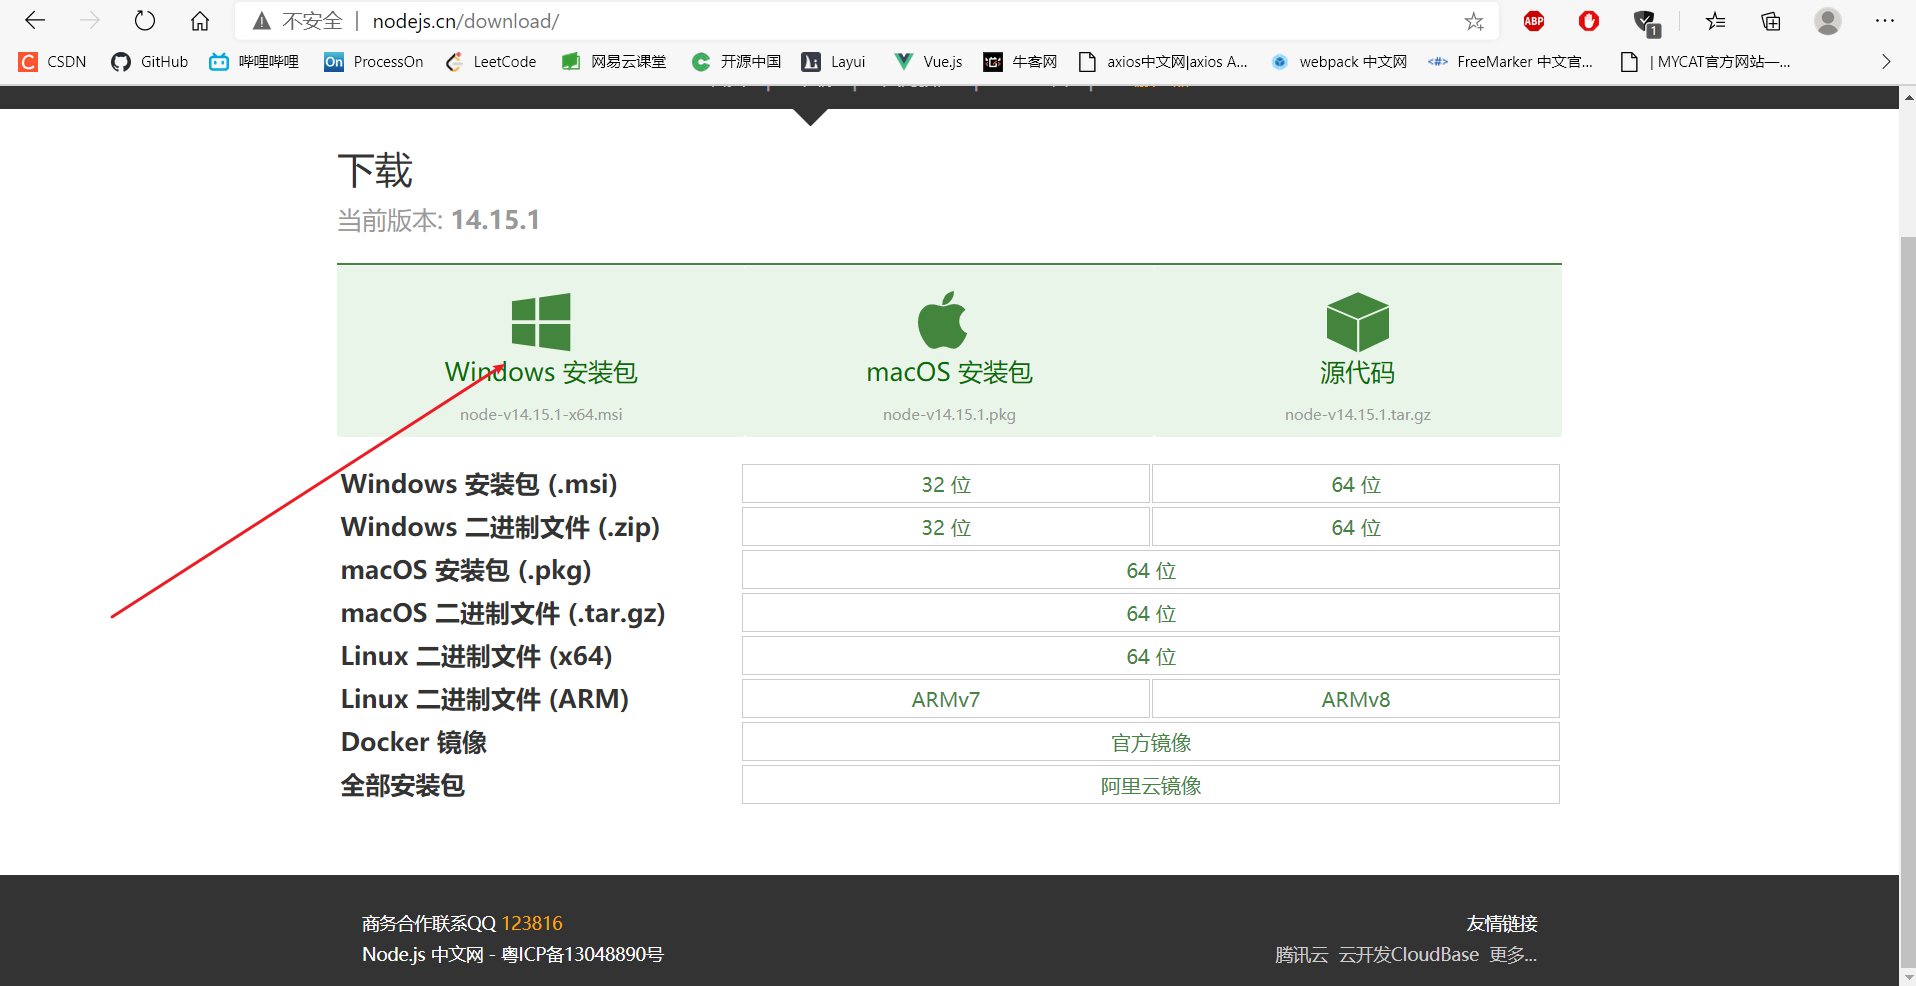Go back to the previous page
Image resolution: width=1916 pixels, height=986 pixels.
coord(35,20)
